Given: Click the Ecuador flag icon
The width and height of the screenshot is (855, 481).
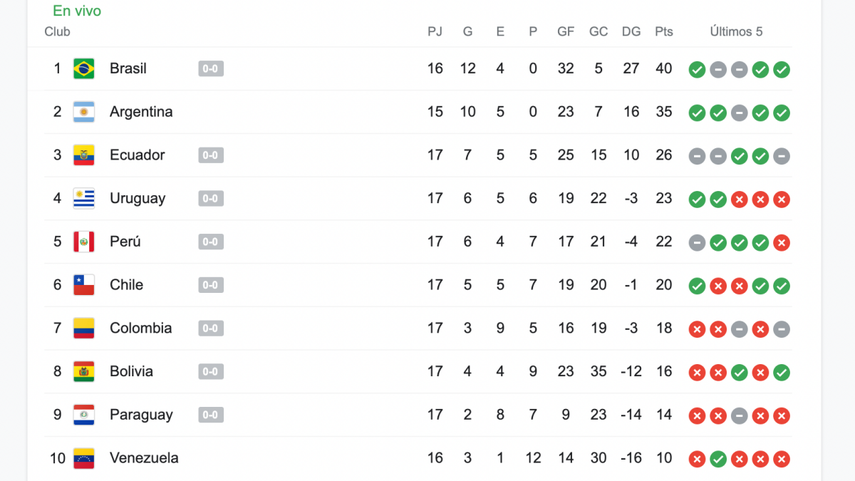Looking at the screenshot, I should pos(84,155).
